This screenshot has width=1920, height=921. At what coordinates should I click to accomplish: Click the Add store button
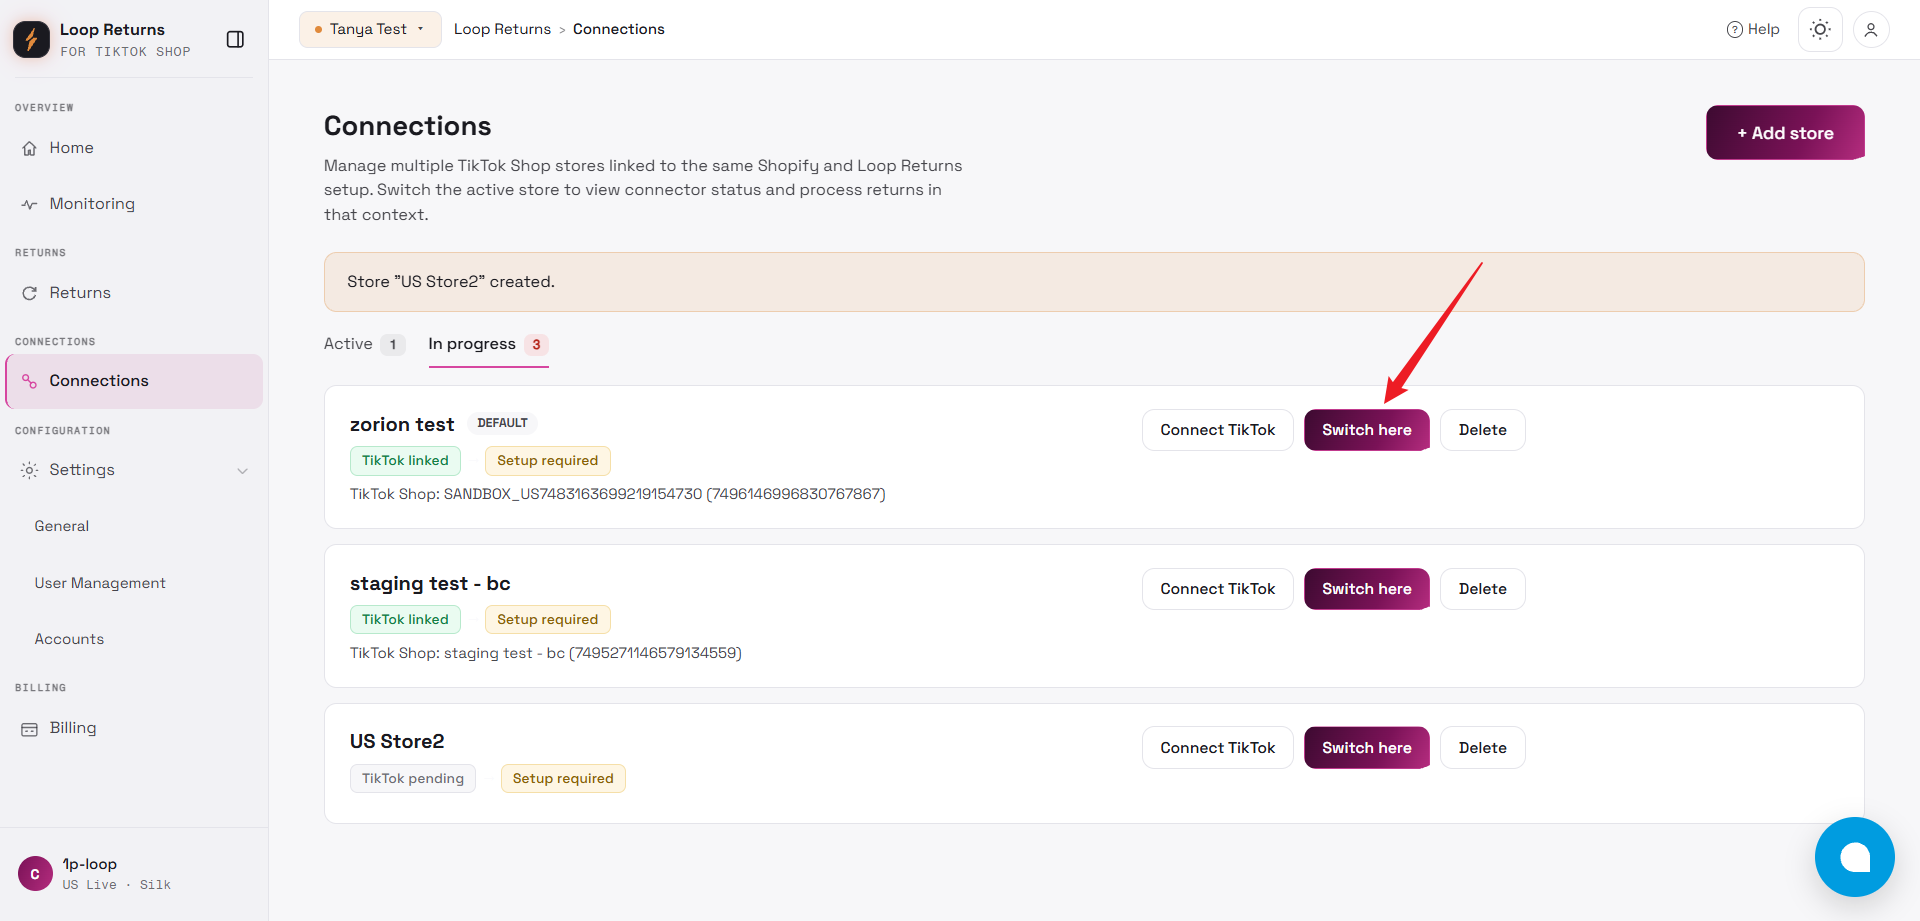pos(1785,133)
